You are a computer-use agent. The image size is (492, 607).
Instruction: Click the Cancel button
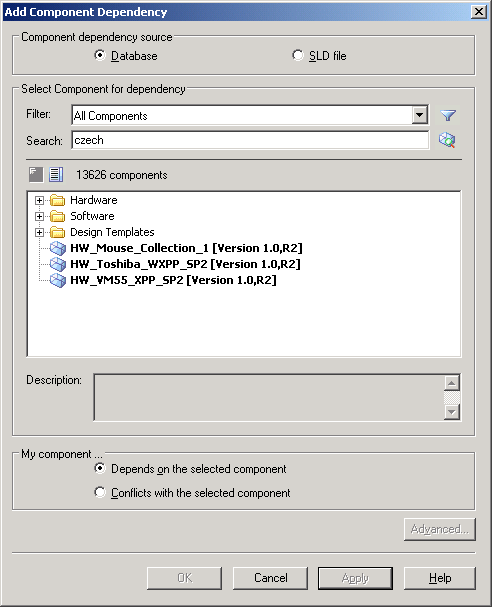tap(270, 578)
